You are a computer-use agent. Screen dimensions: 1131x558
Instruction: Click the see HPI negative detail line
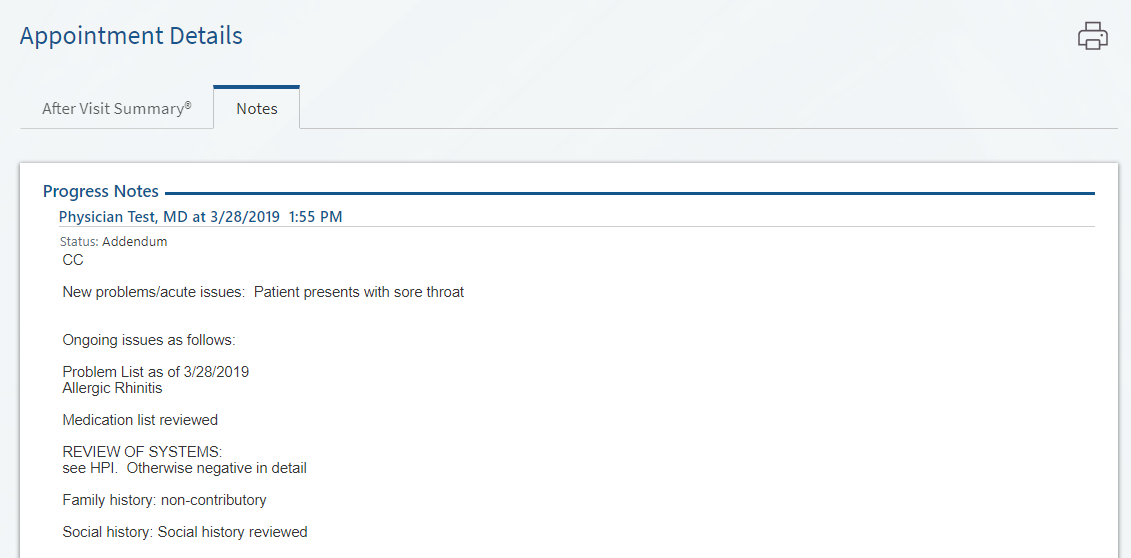tap(185, 468)
